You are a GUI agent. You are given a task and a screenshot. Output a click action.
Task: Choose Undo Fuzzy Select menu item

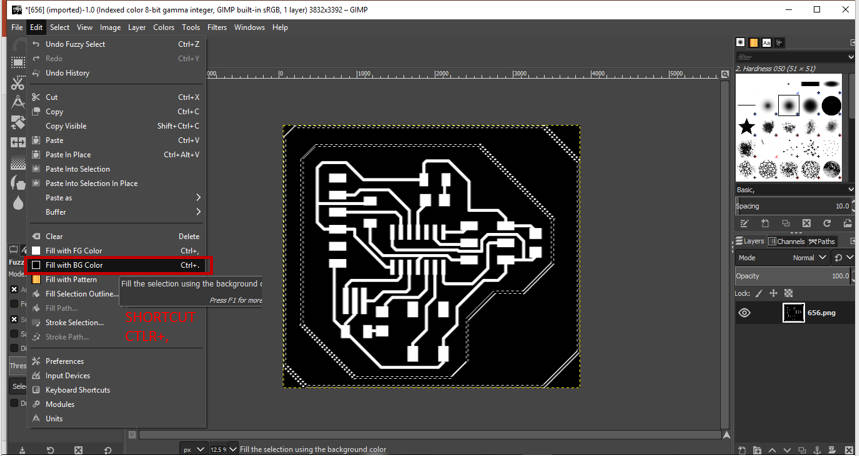pyautogui.click(x=117, y=44)
